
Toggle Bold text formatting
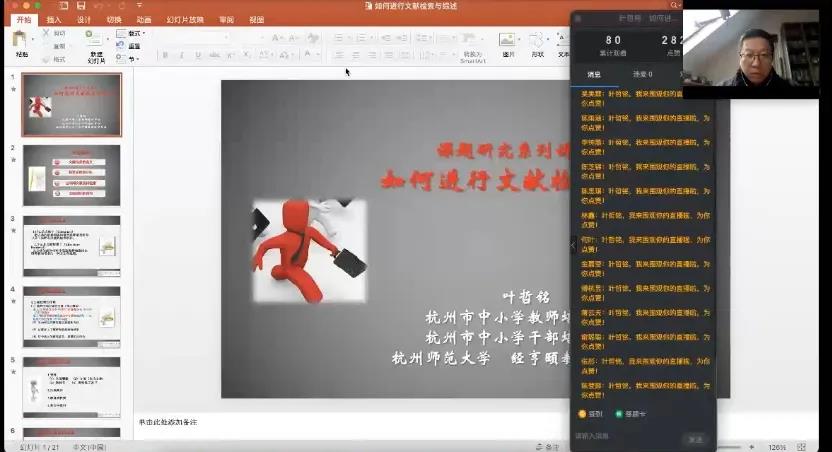[x=165, y=55]
